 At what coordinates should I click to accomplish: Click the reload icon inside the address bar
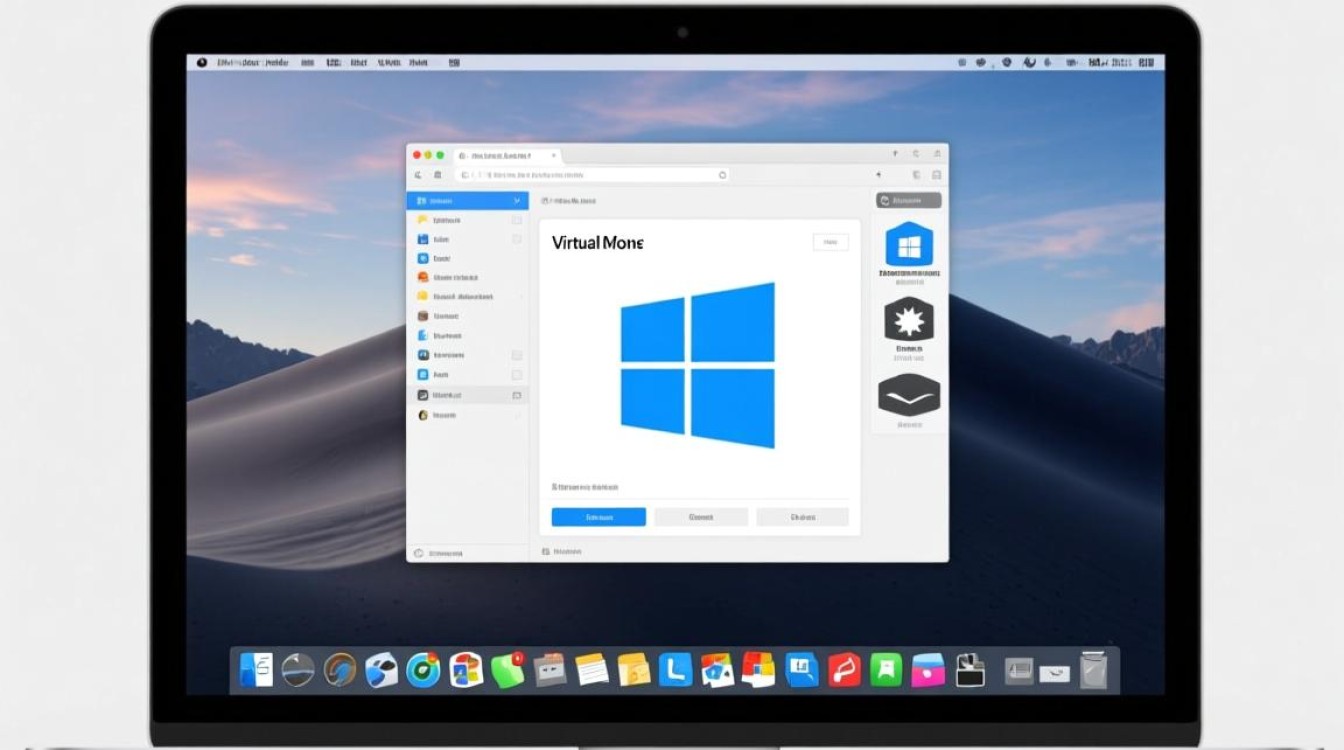click(x=722, y=175)
